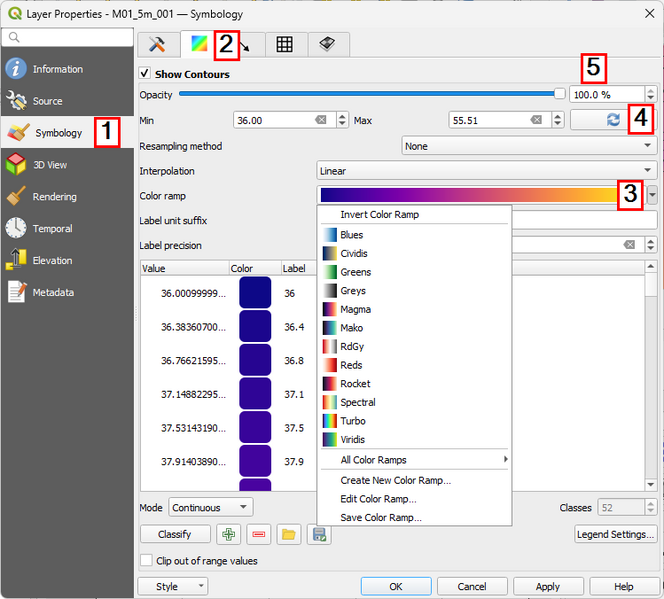
Task: Load color map from file folder icon
Action: [289, 534]
